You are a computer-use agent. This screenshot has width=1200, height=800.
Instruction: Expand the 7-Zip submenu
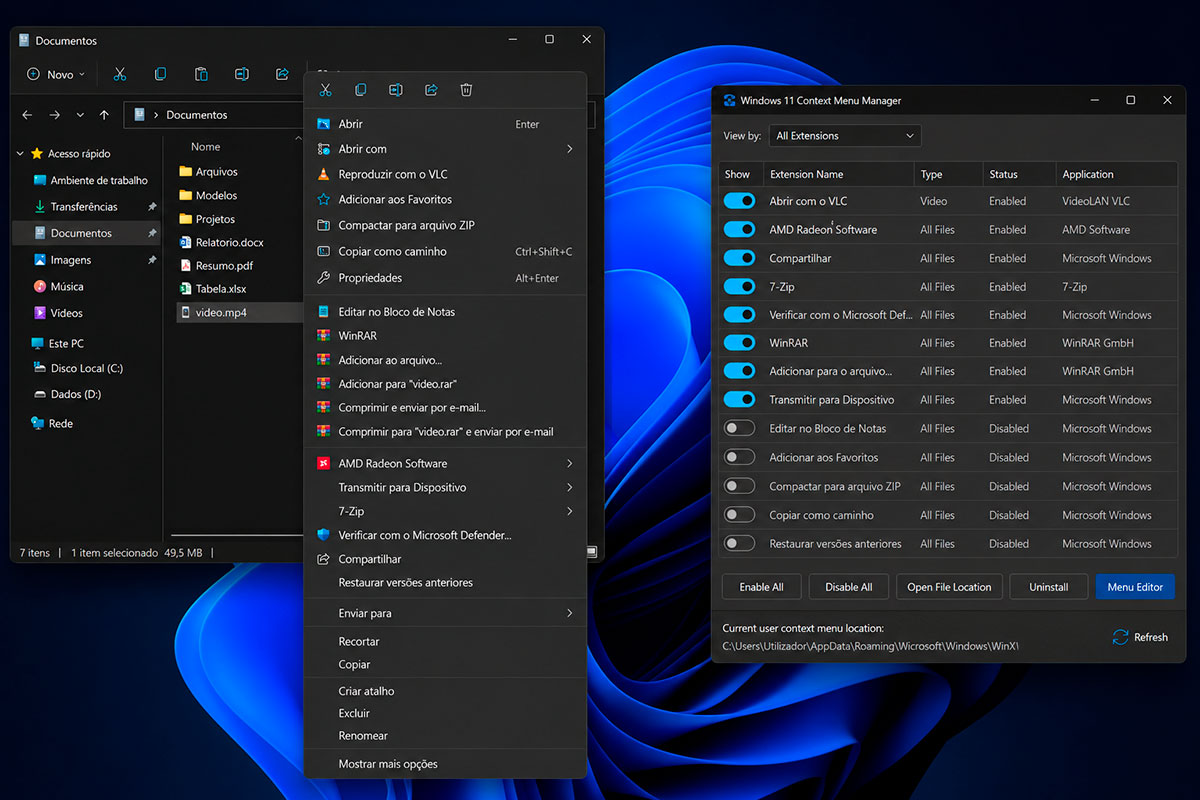[x=570, y=511]
